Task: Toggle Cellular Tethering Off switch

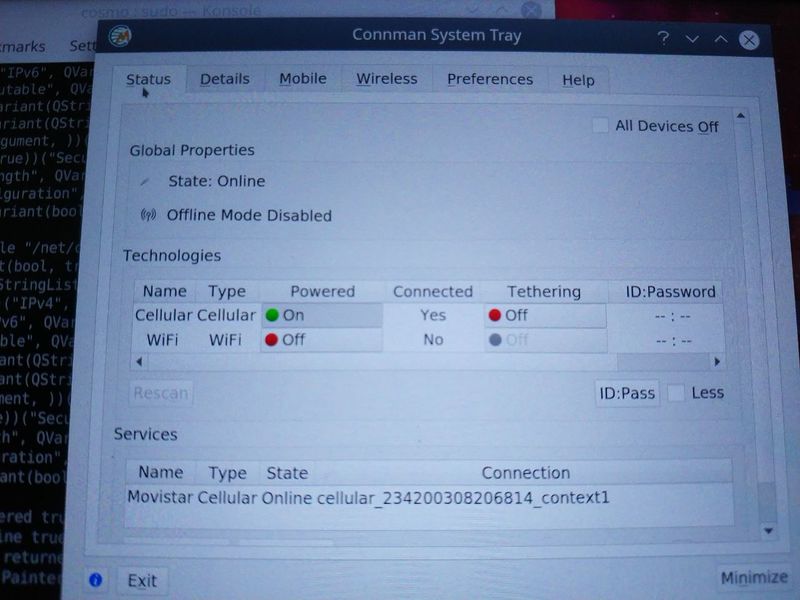Action: (544, 315)
